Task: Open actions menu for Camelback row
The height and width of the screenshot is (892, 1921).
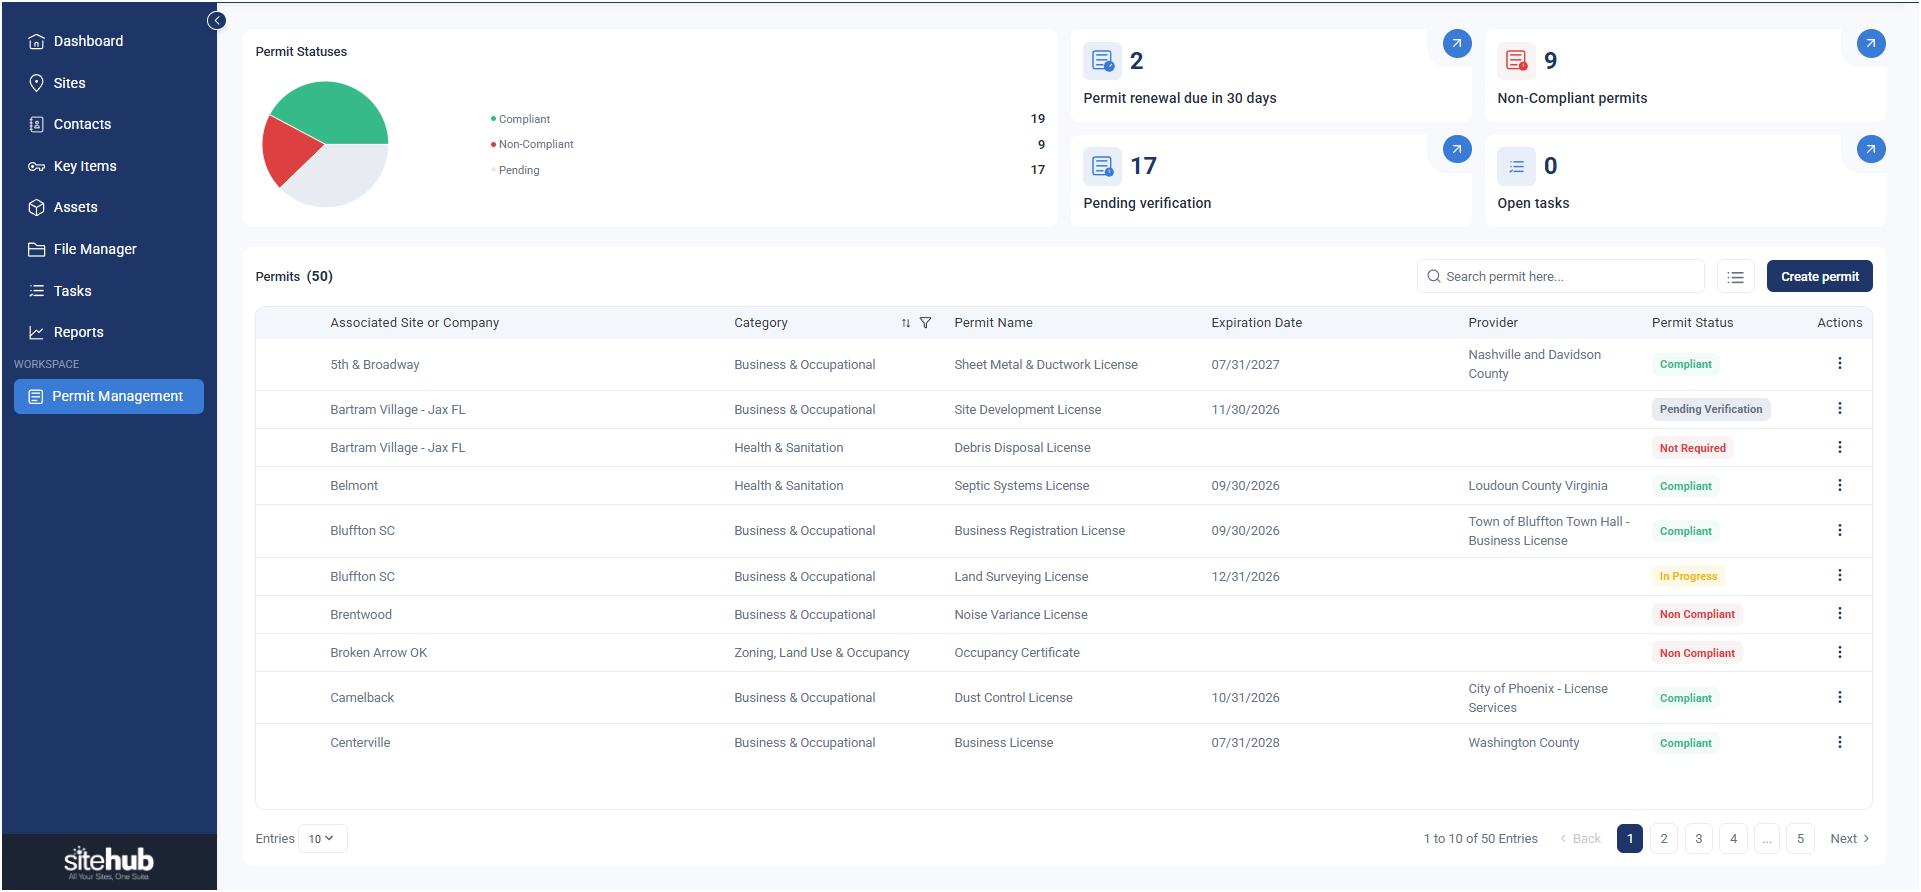Action: (x=1839, y=697)
